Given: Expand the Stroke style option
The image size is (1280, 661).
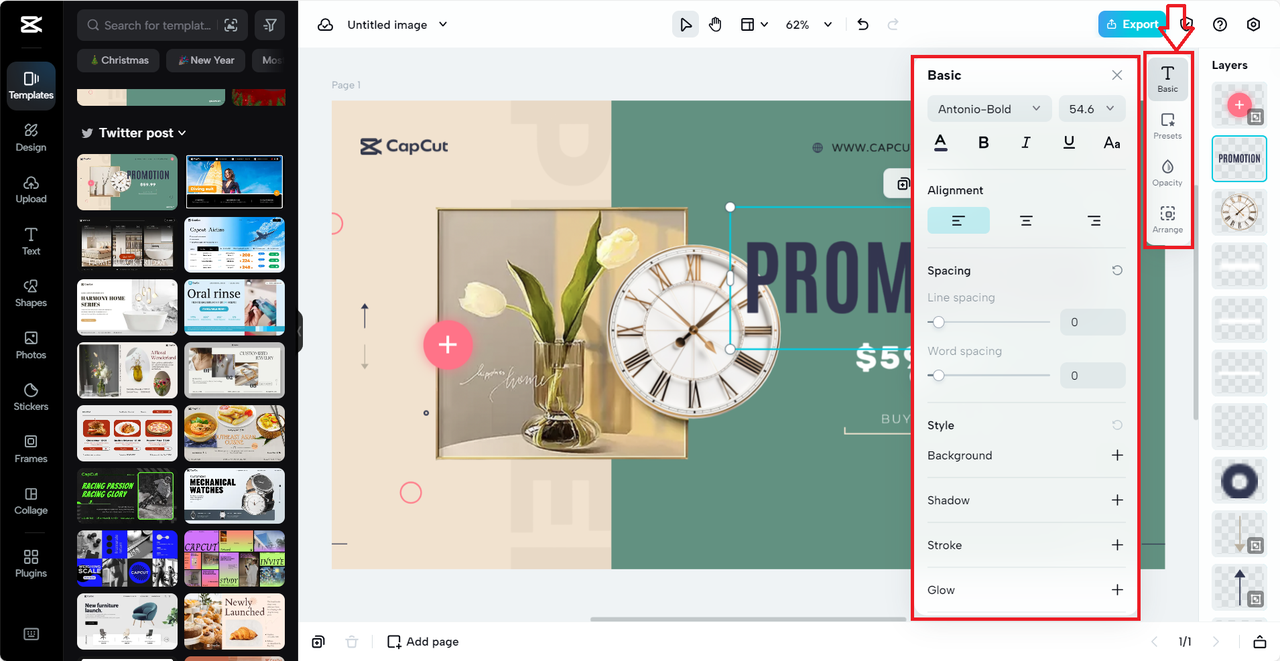Looking at the screenshot, I should (x=1117, y=545).
